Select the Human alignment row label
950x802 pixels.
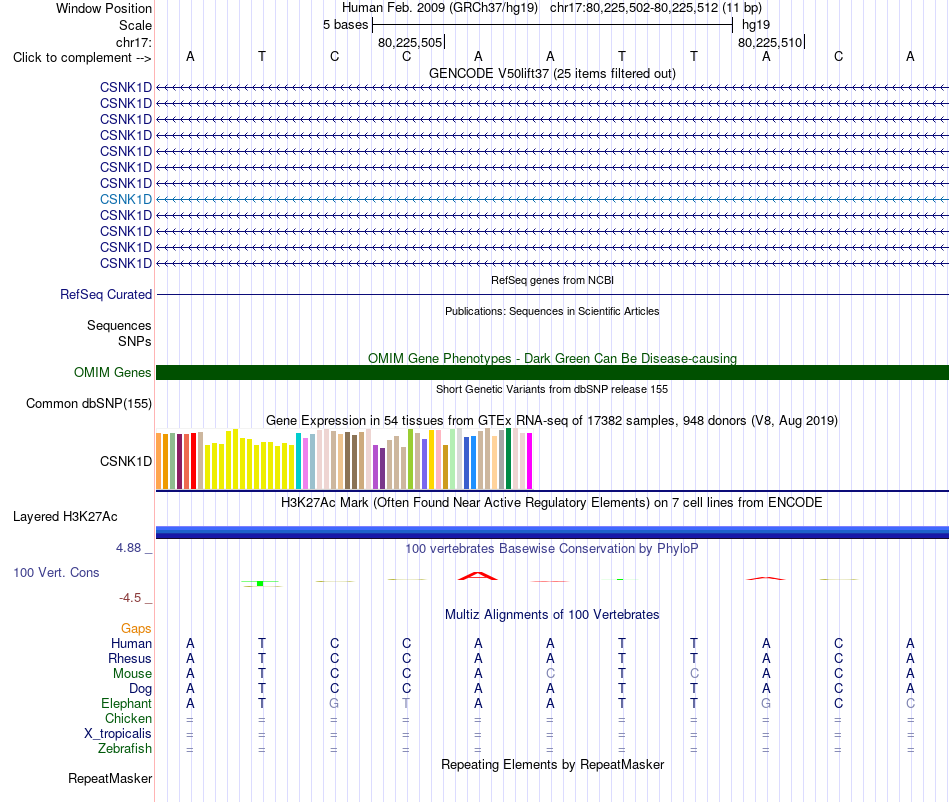[x=131, y=643]
